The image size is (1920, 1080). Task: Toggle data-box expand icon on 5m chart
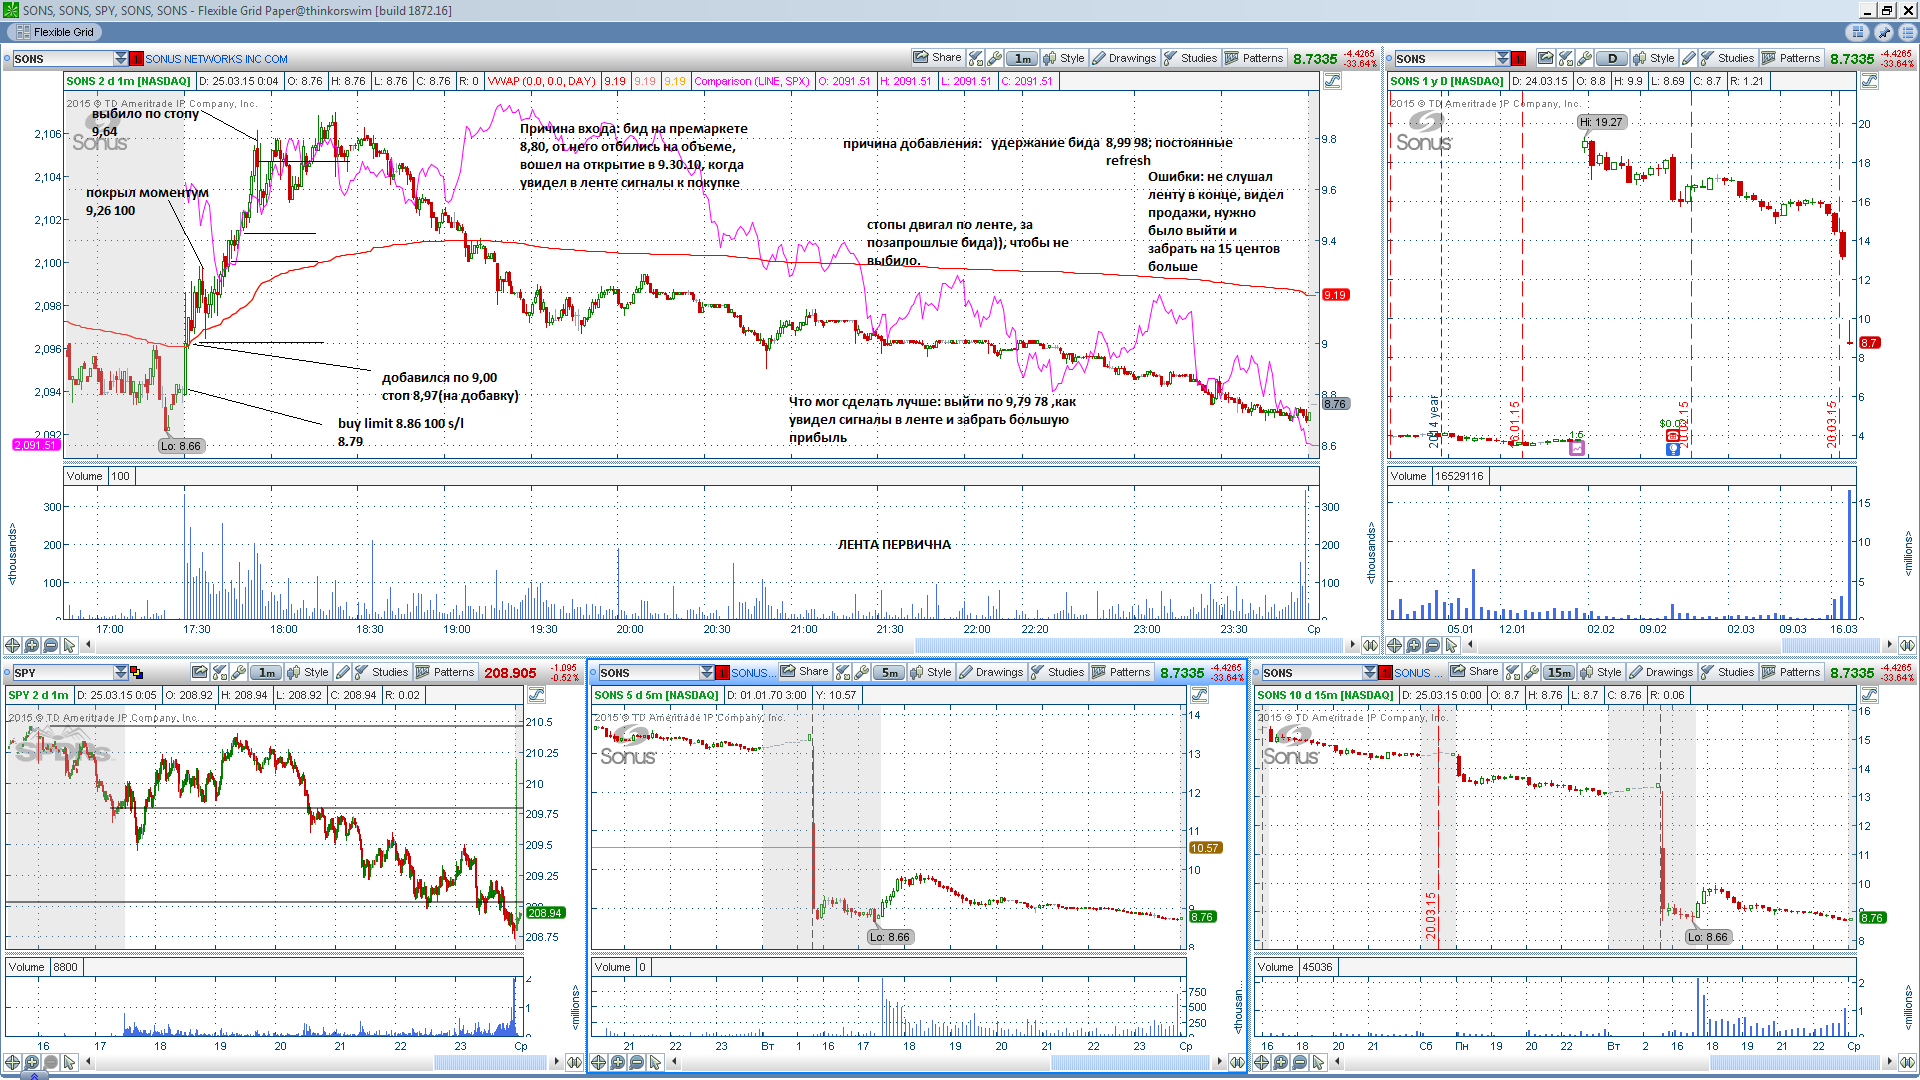[1199, 695]
